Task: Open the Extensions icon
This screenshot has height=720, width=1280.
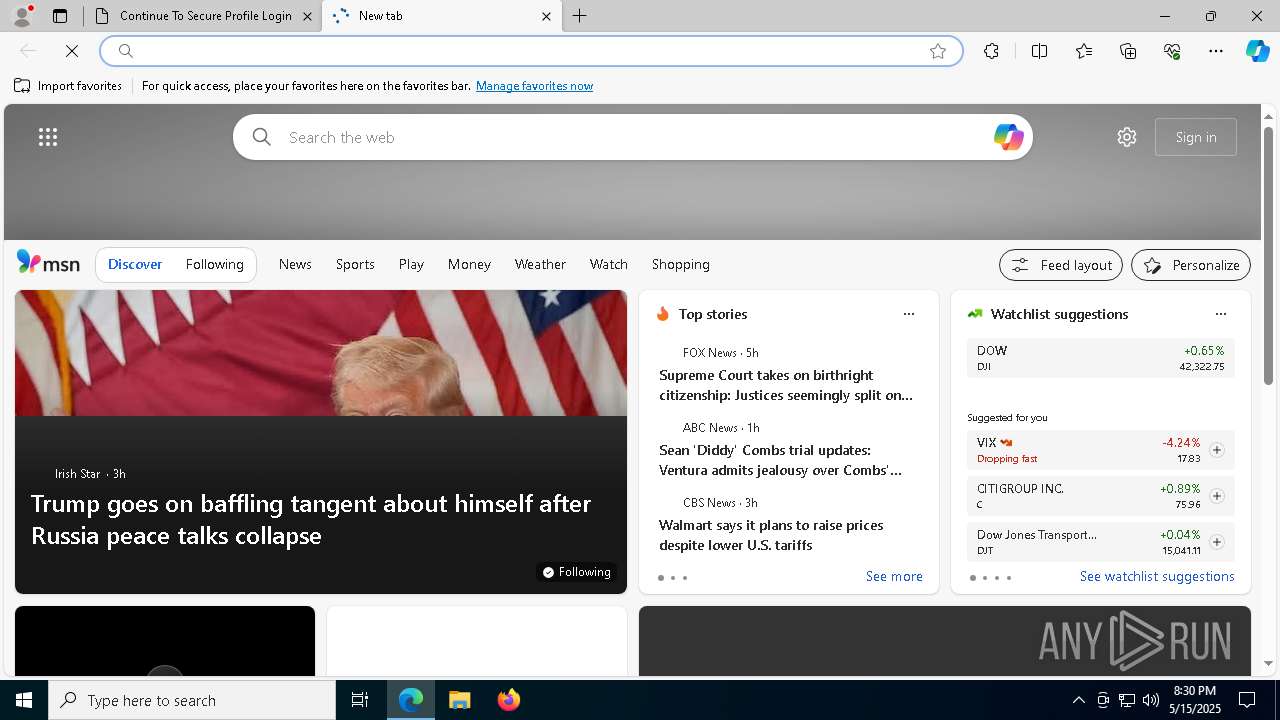Action: (x=991, y=51)
